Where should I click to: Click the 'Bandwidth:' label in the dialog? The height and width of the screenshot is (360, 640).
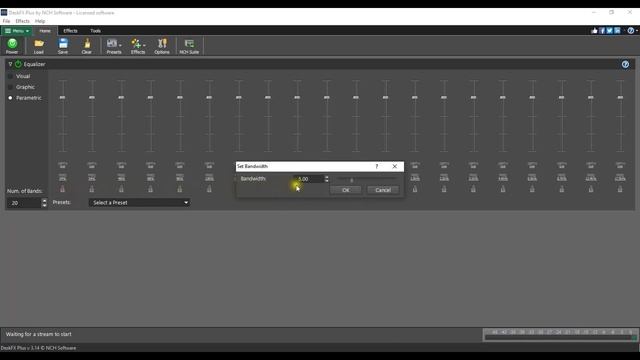[x=253, y=179]
